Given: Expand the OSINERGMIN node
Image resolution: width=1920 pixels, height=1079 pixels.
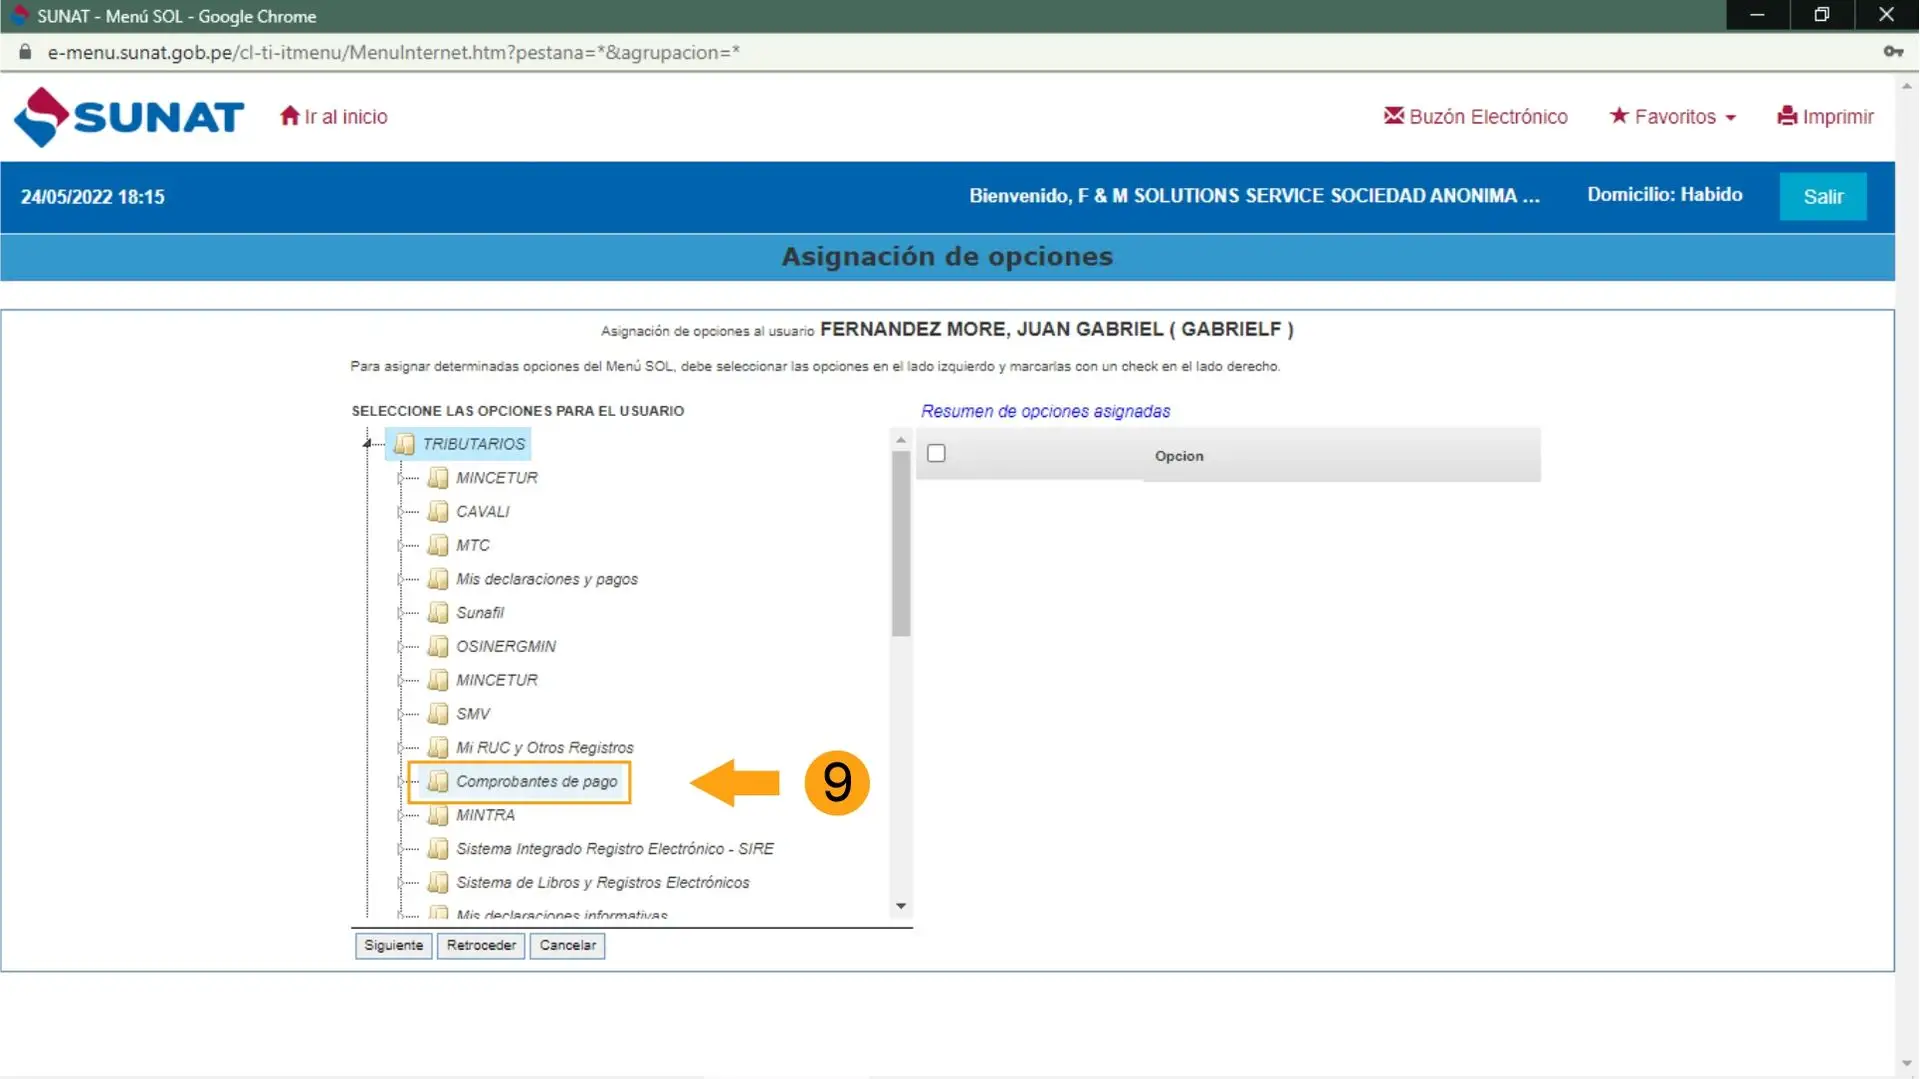Looking at the screenshot, I should [402, 647].
